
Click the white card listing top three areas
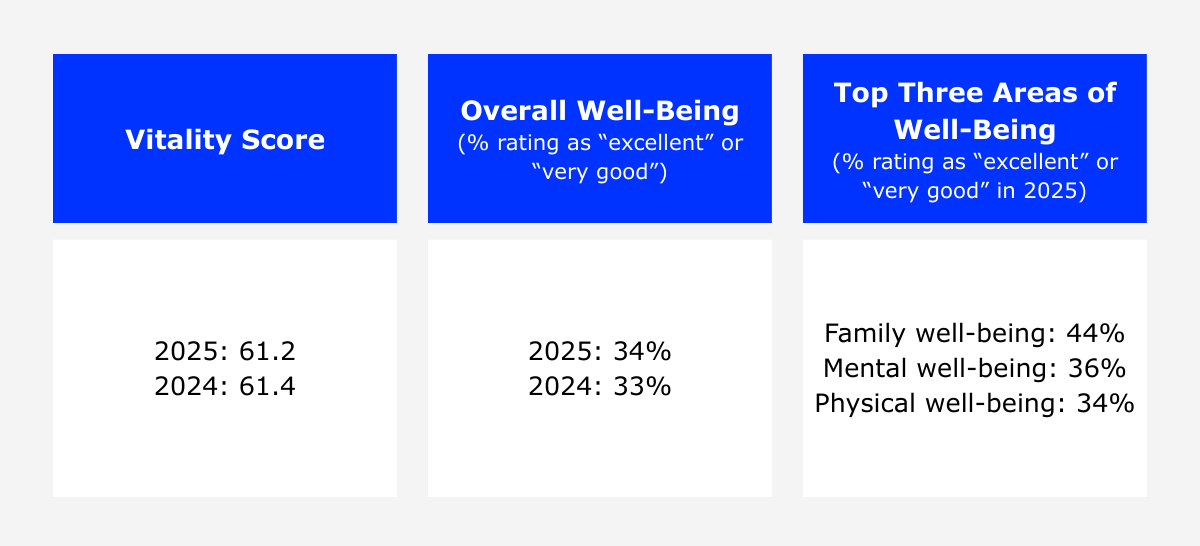(x=974, y=460)
